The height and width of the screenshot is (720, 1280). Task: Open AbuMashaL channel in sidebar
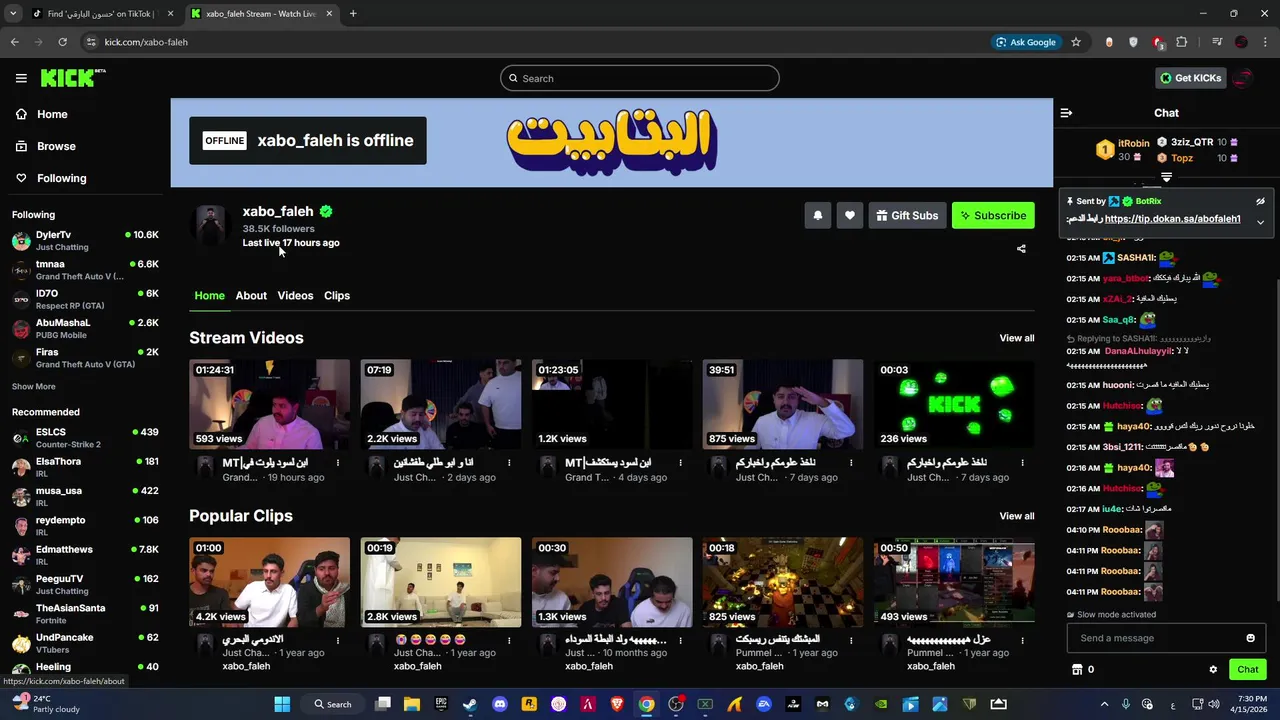click(x=85, y=328)
